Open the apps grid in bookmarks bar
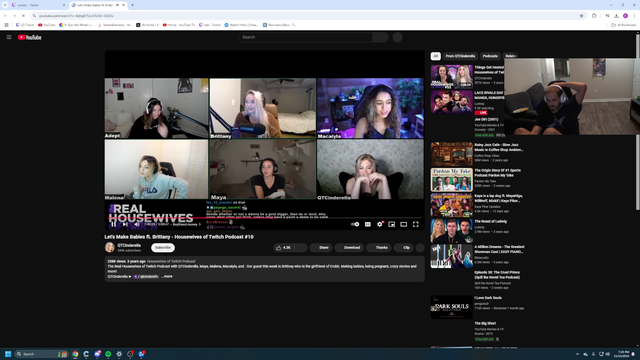The image size is (640, 360). [x=7, y=25]
